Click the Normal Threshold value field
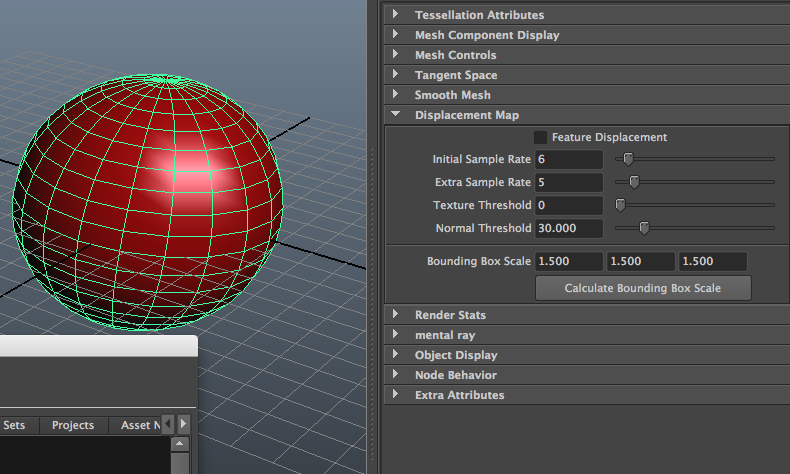 (x=569, y=228)
